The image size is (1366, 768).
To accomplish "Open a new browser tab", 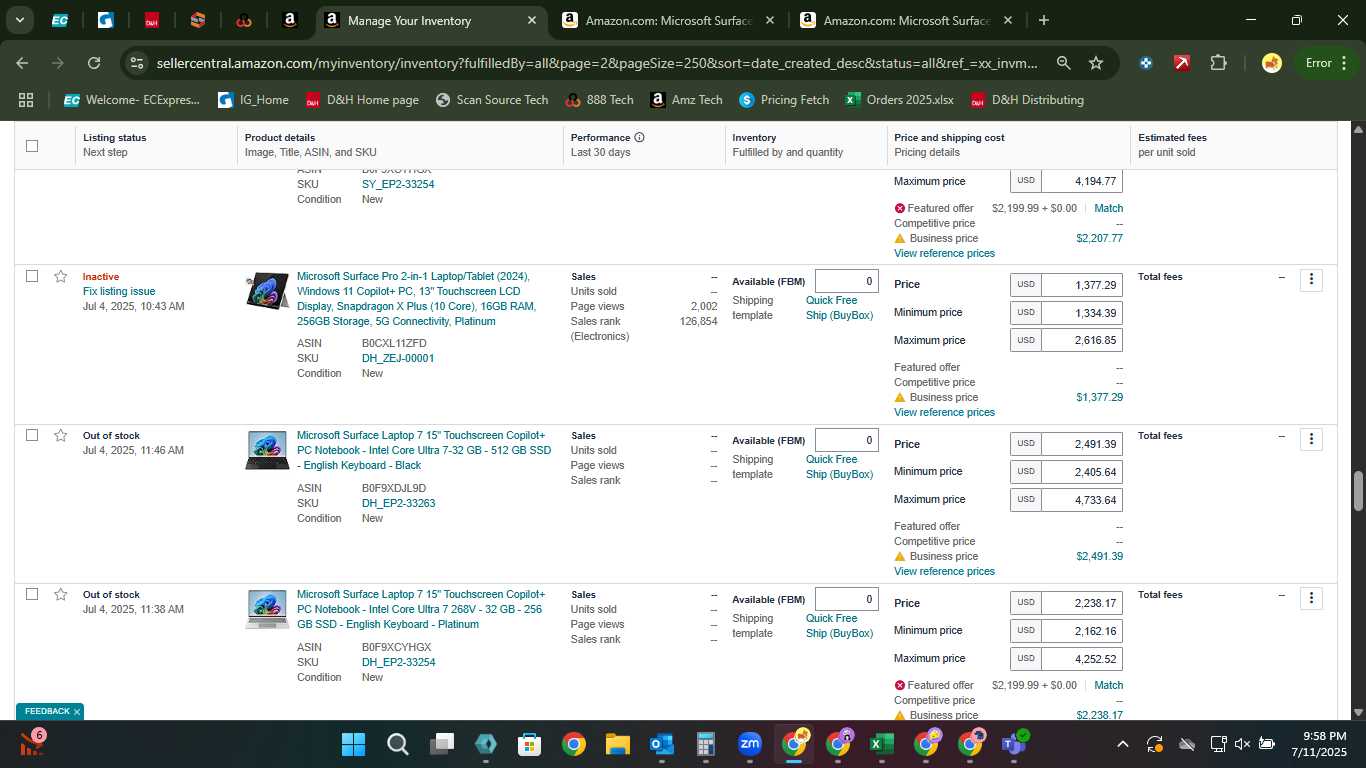I will (x=1044, y=20).
